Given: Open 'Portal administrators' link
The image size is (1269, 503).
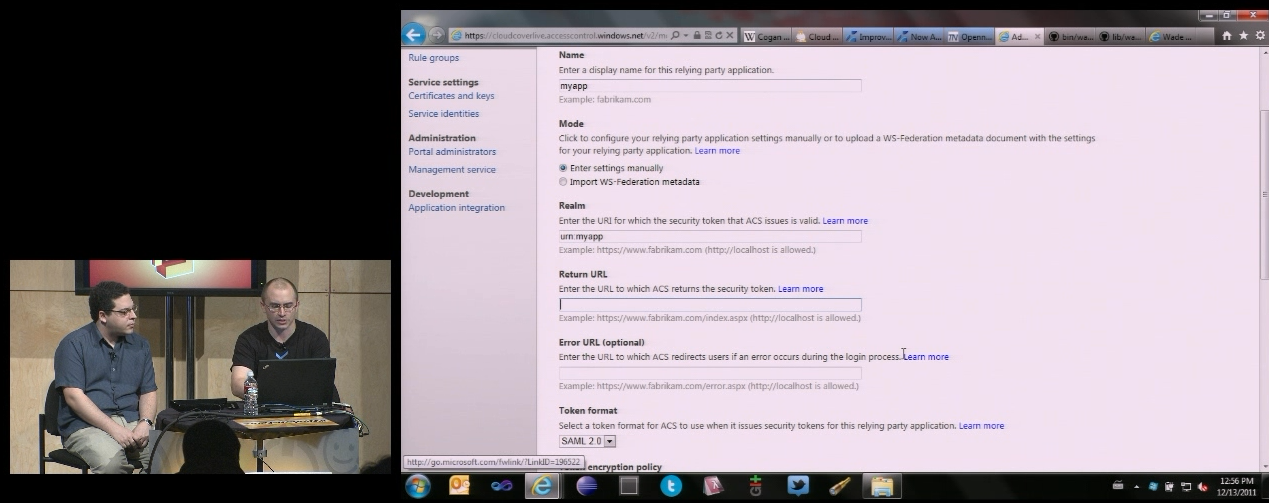Looking at the screenshot, I should (452, 152).
